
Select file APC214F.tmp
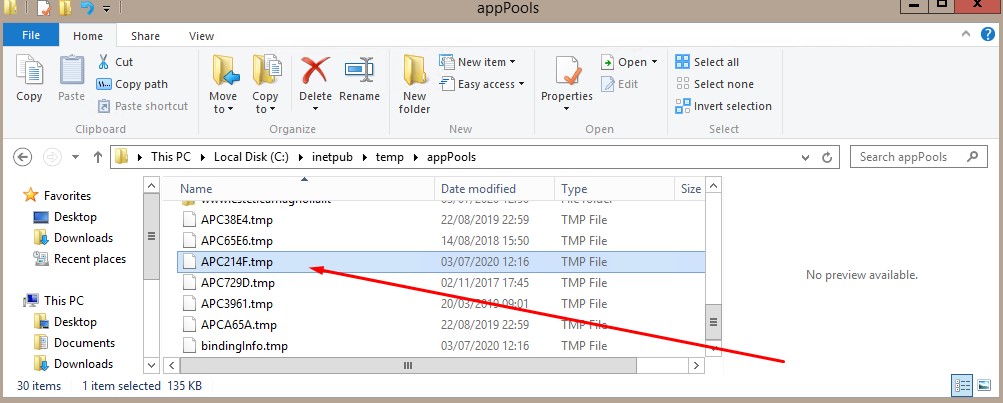441,262
